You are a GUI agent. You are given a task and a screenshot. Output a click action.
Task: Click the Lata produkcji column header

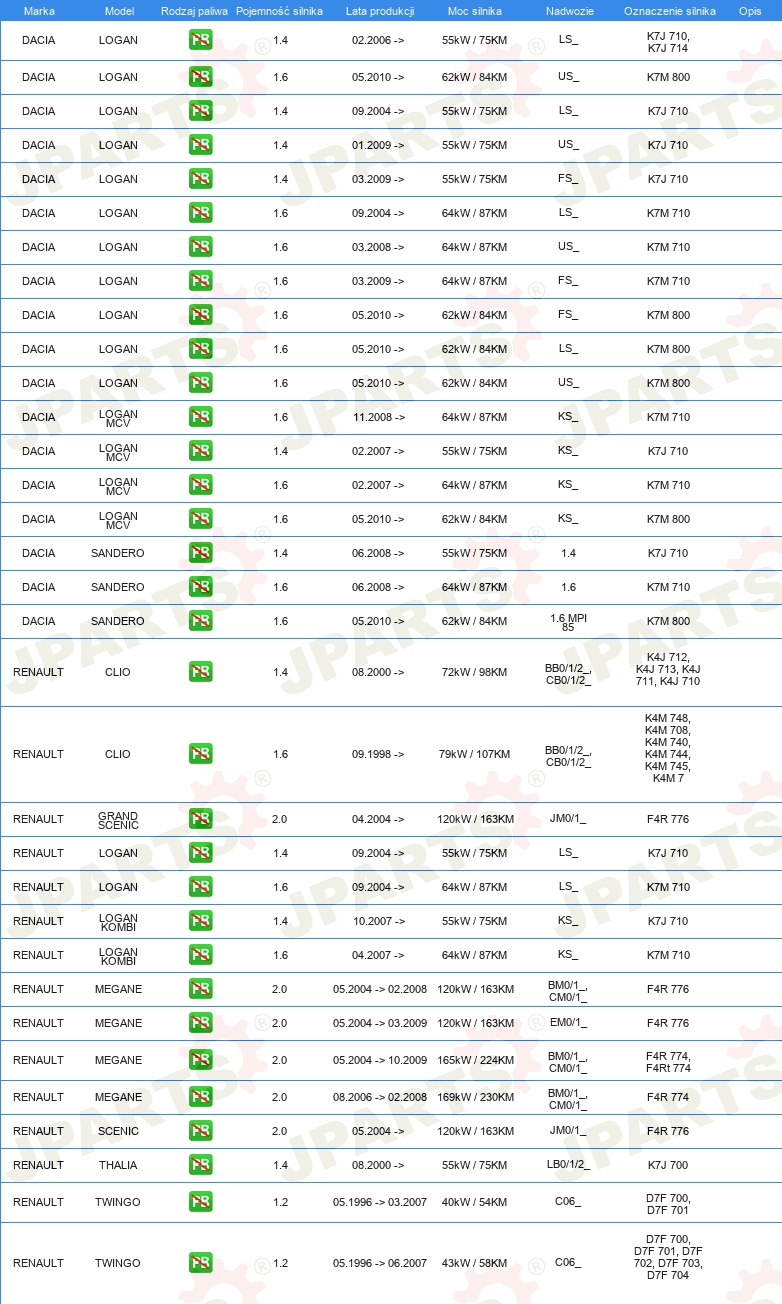tap(378, 12)
